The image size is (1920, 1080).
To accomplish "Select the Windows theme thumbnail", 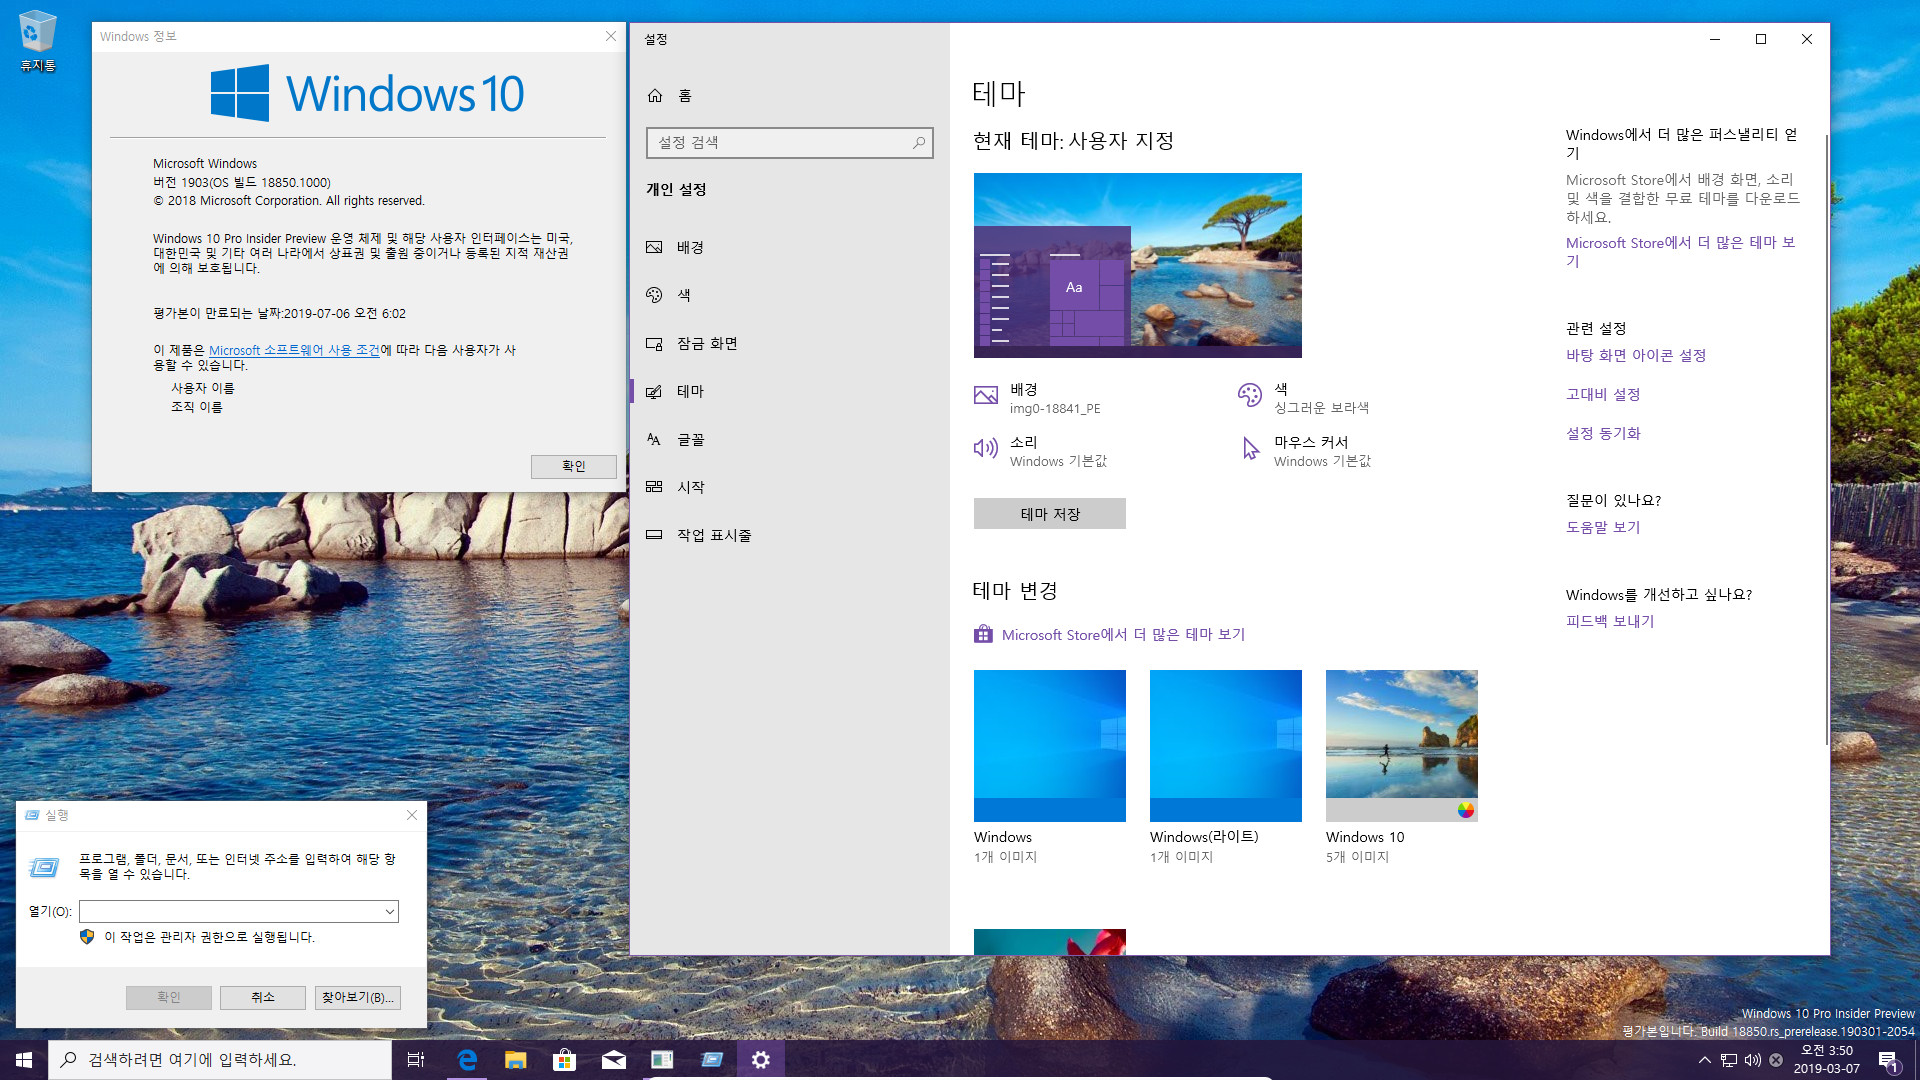I will pyautogui.click(x=1050, y=746).
